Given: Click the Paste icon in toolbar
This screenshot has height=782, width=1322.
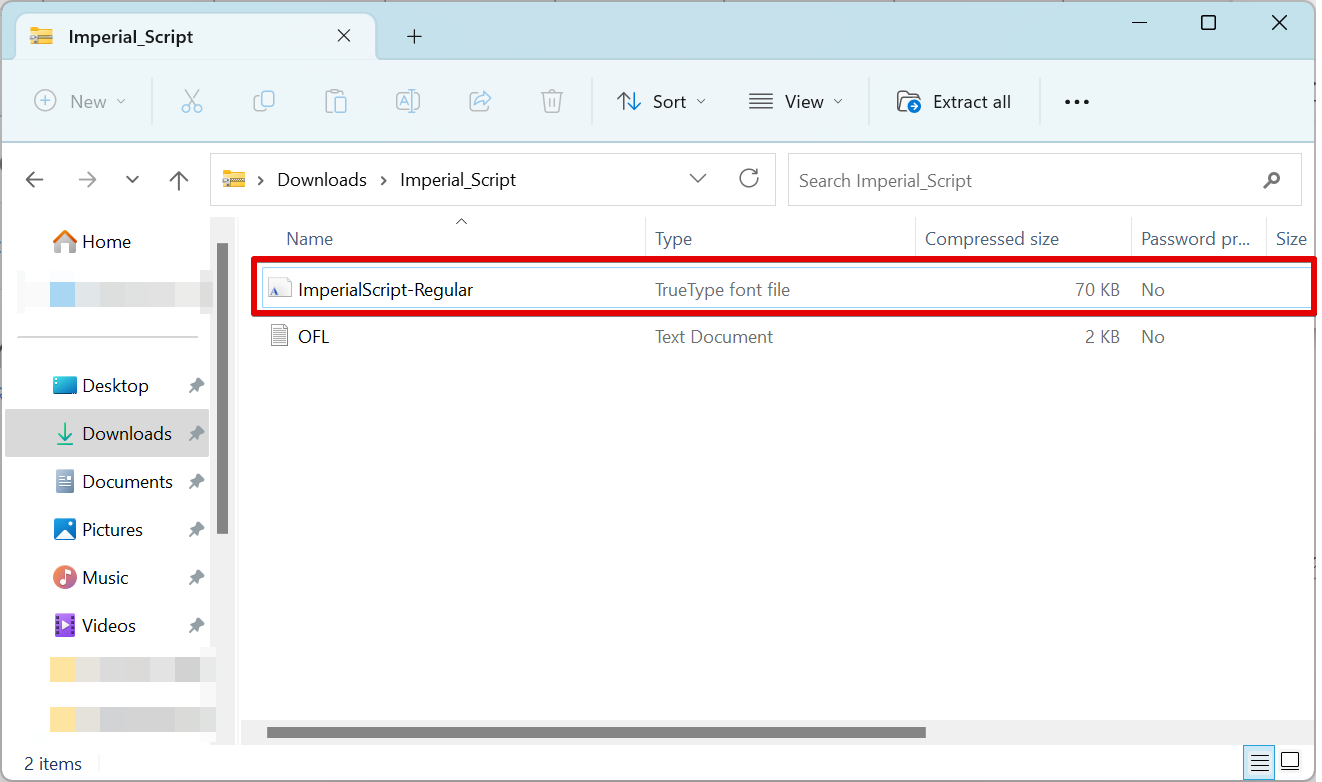Looking at the screenshot, I should click(x=336, y=101).
